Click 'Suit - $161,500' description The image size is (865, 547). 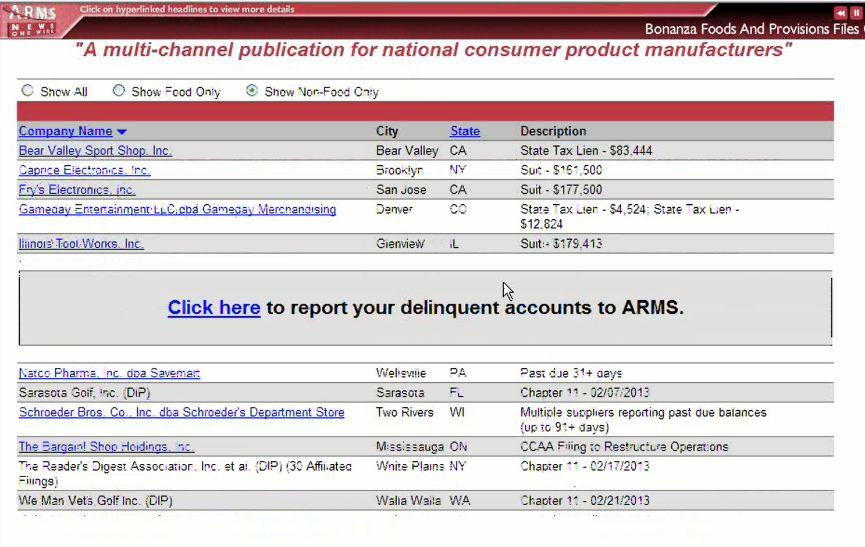point(561,170)
